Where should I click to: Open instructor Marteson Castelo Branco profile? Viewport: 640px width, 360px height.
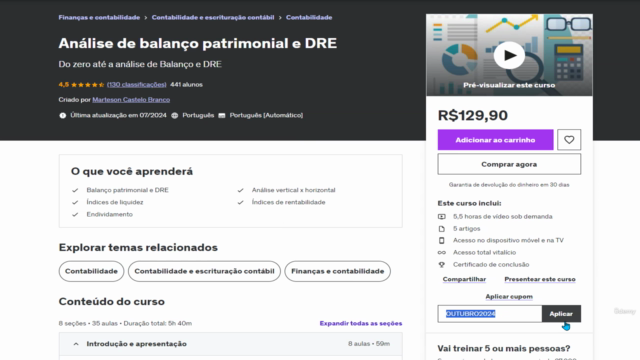tap(131, 100)
